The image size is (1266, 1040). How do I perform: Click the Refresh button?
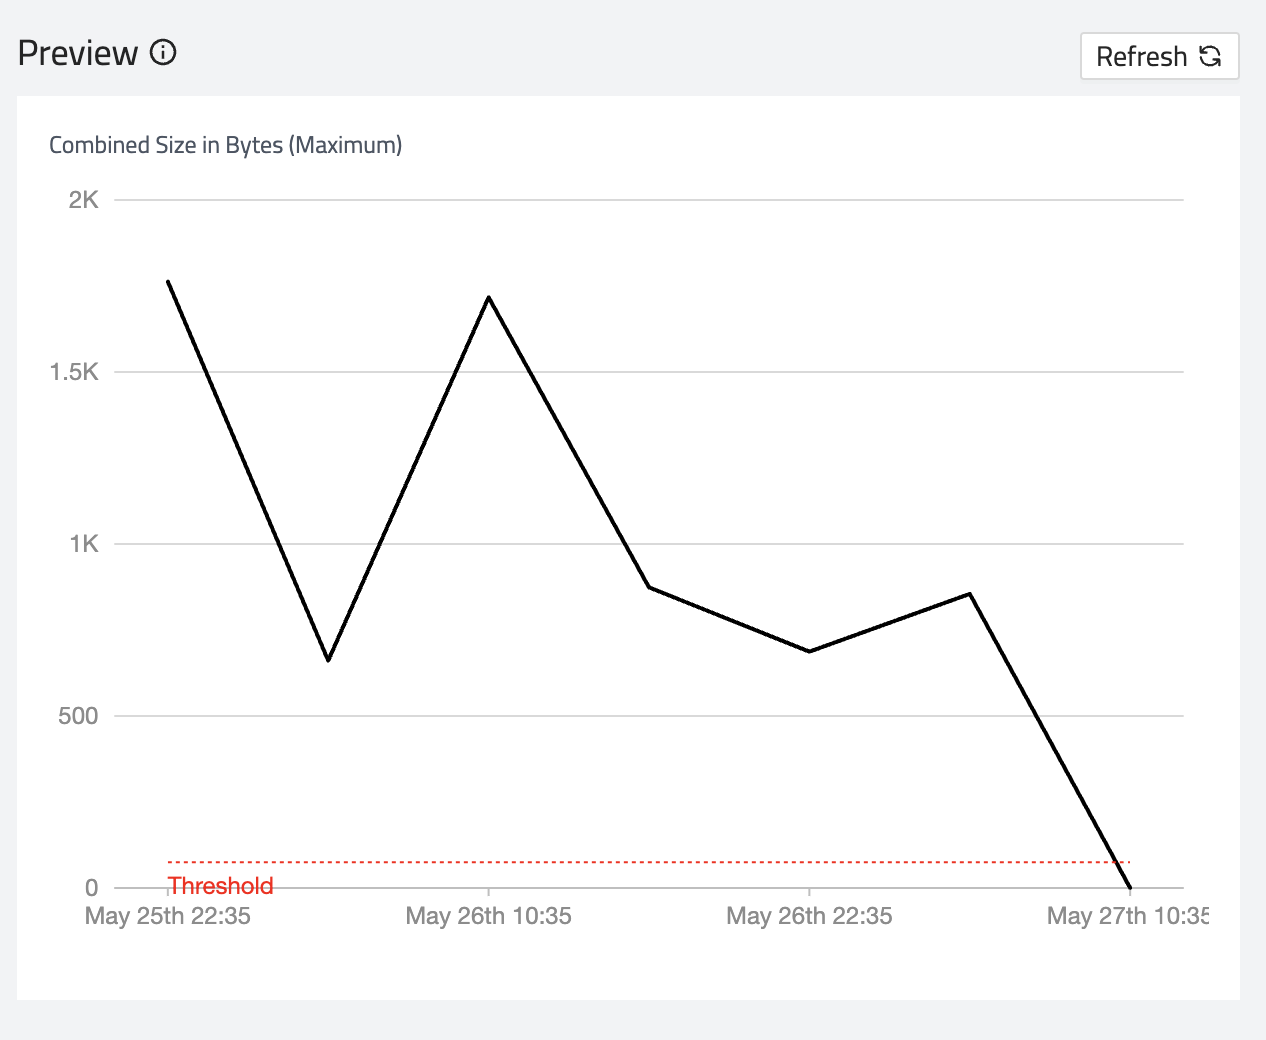(x=1159, y=56)
